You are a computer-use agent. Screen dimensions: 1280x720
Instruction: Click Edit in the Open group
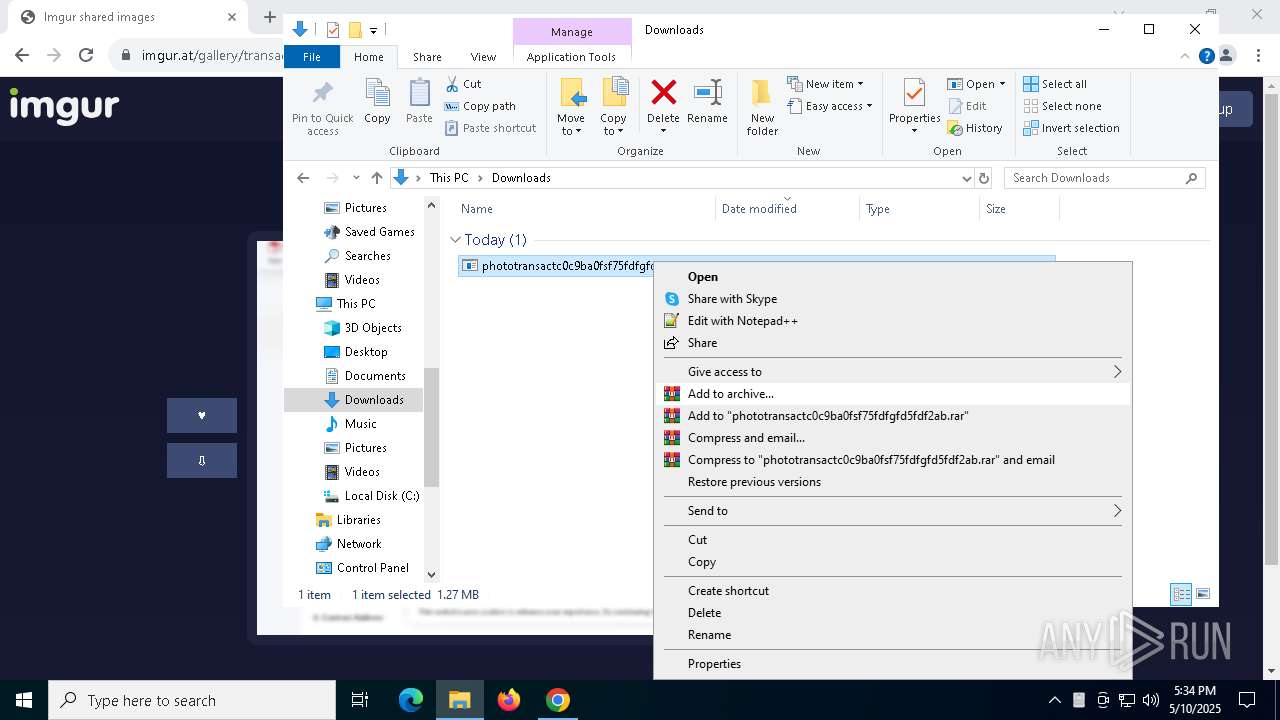tap(967, 106)
